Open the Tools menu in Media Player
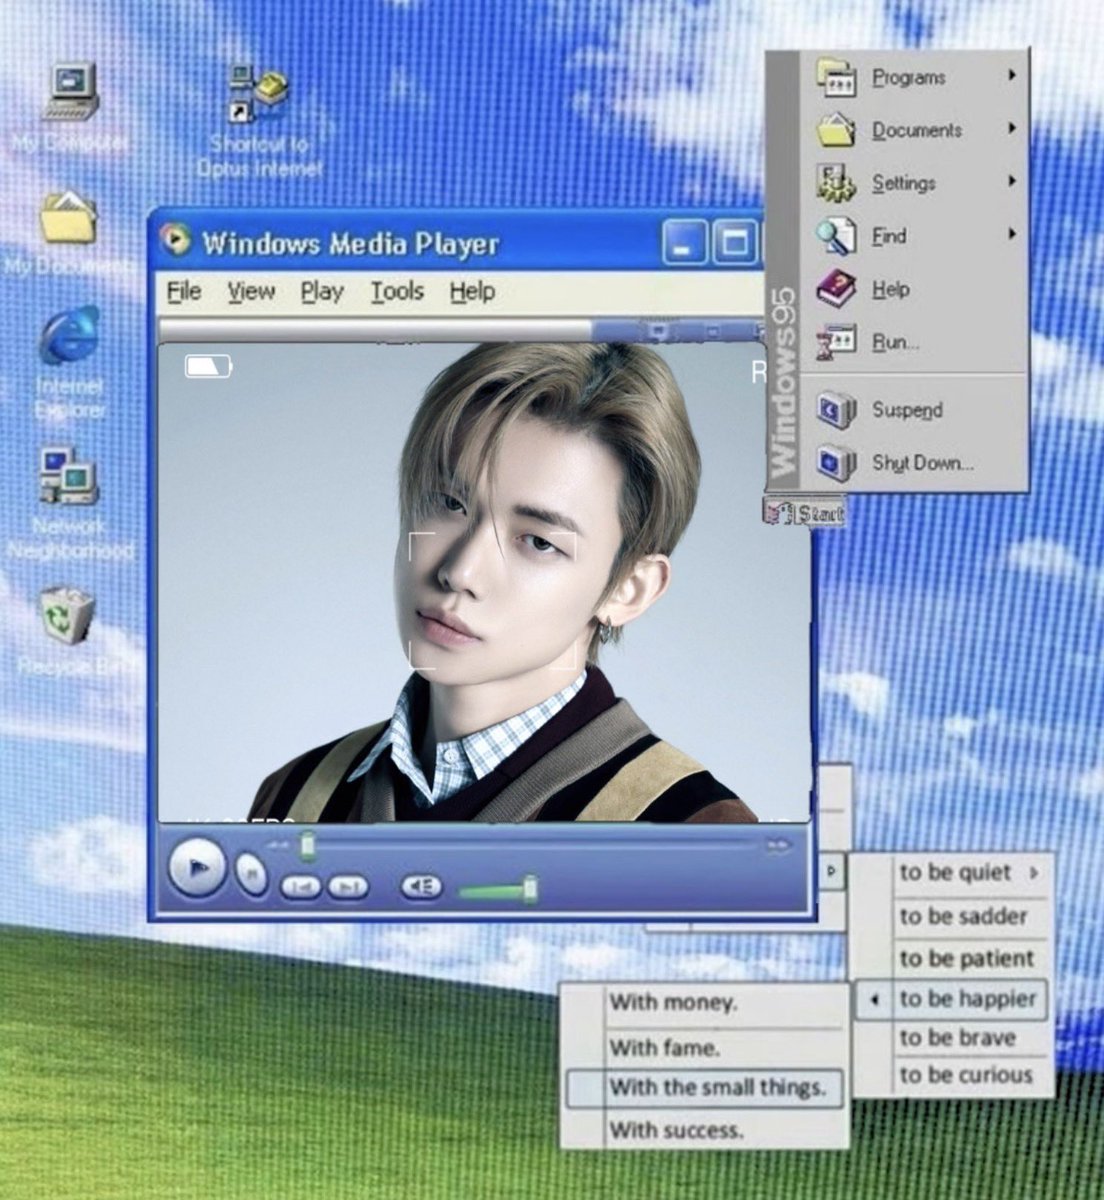The height and width of the screenshot is (1200, 1104). point(397,291)
